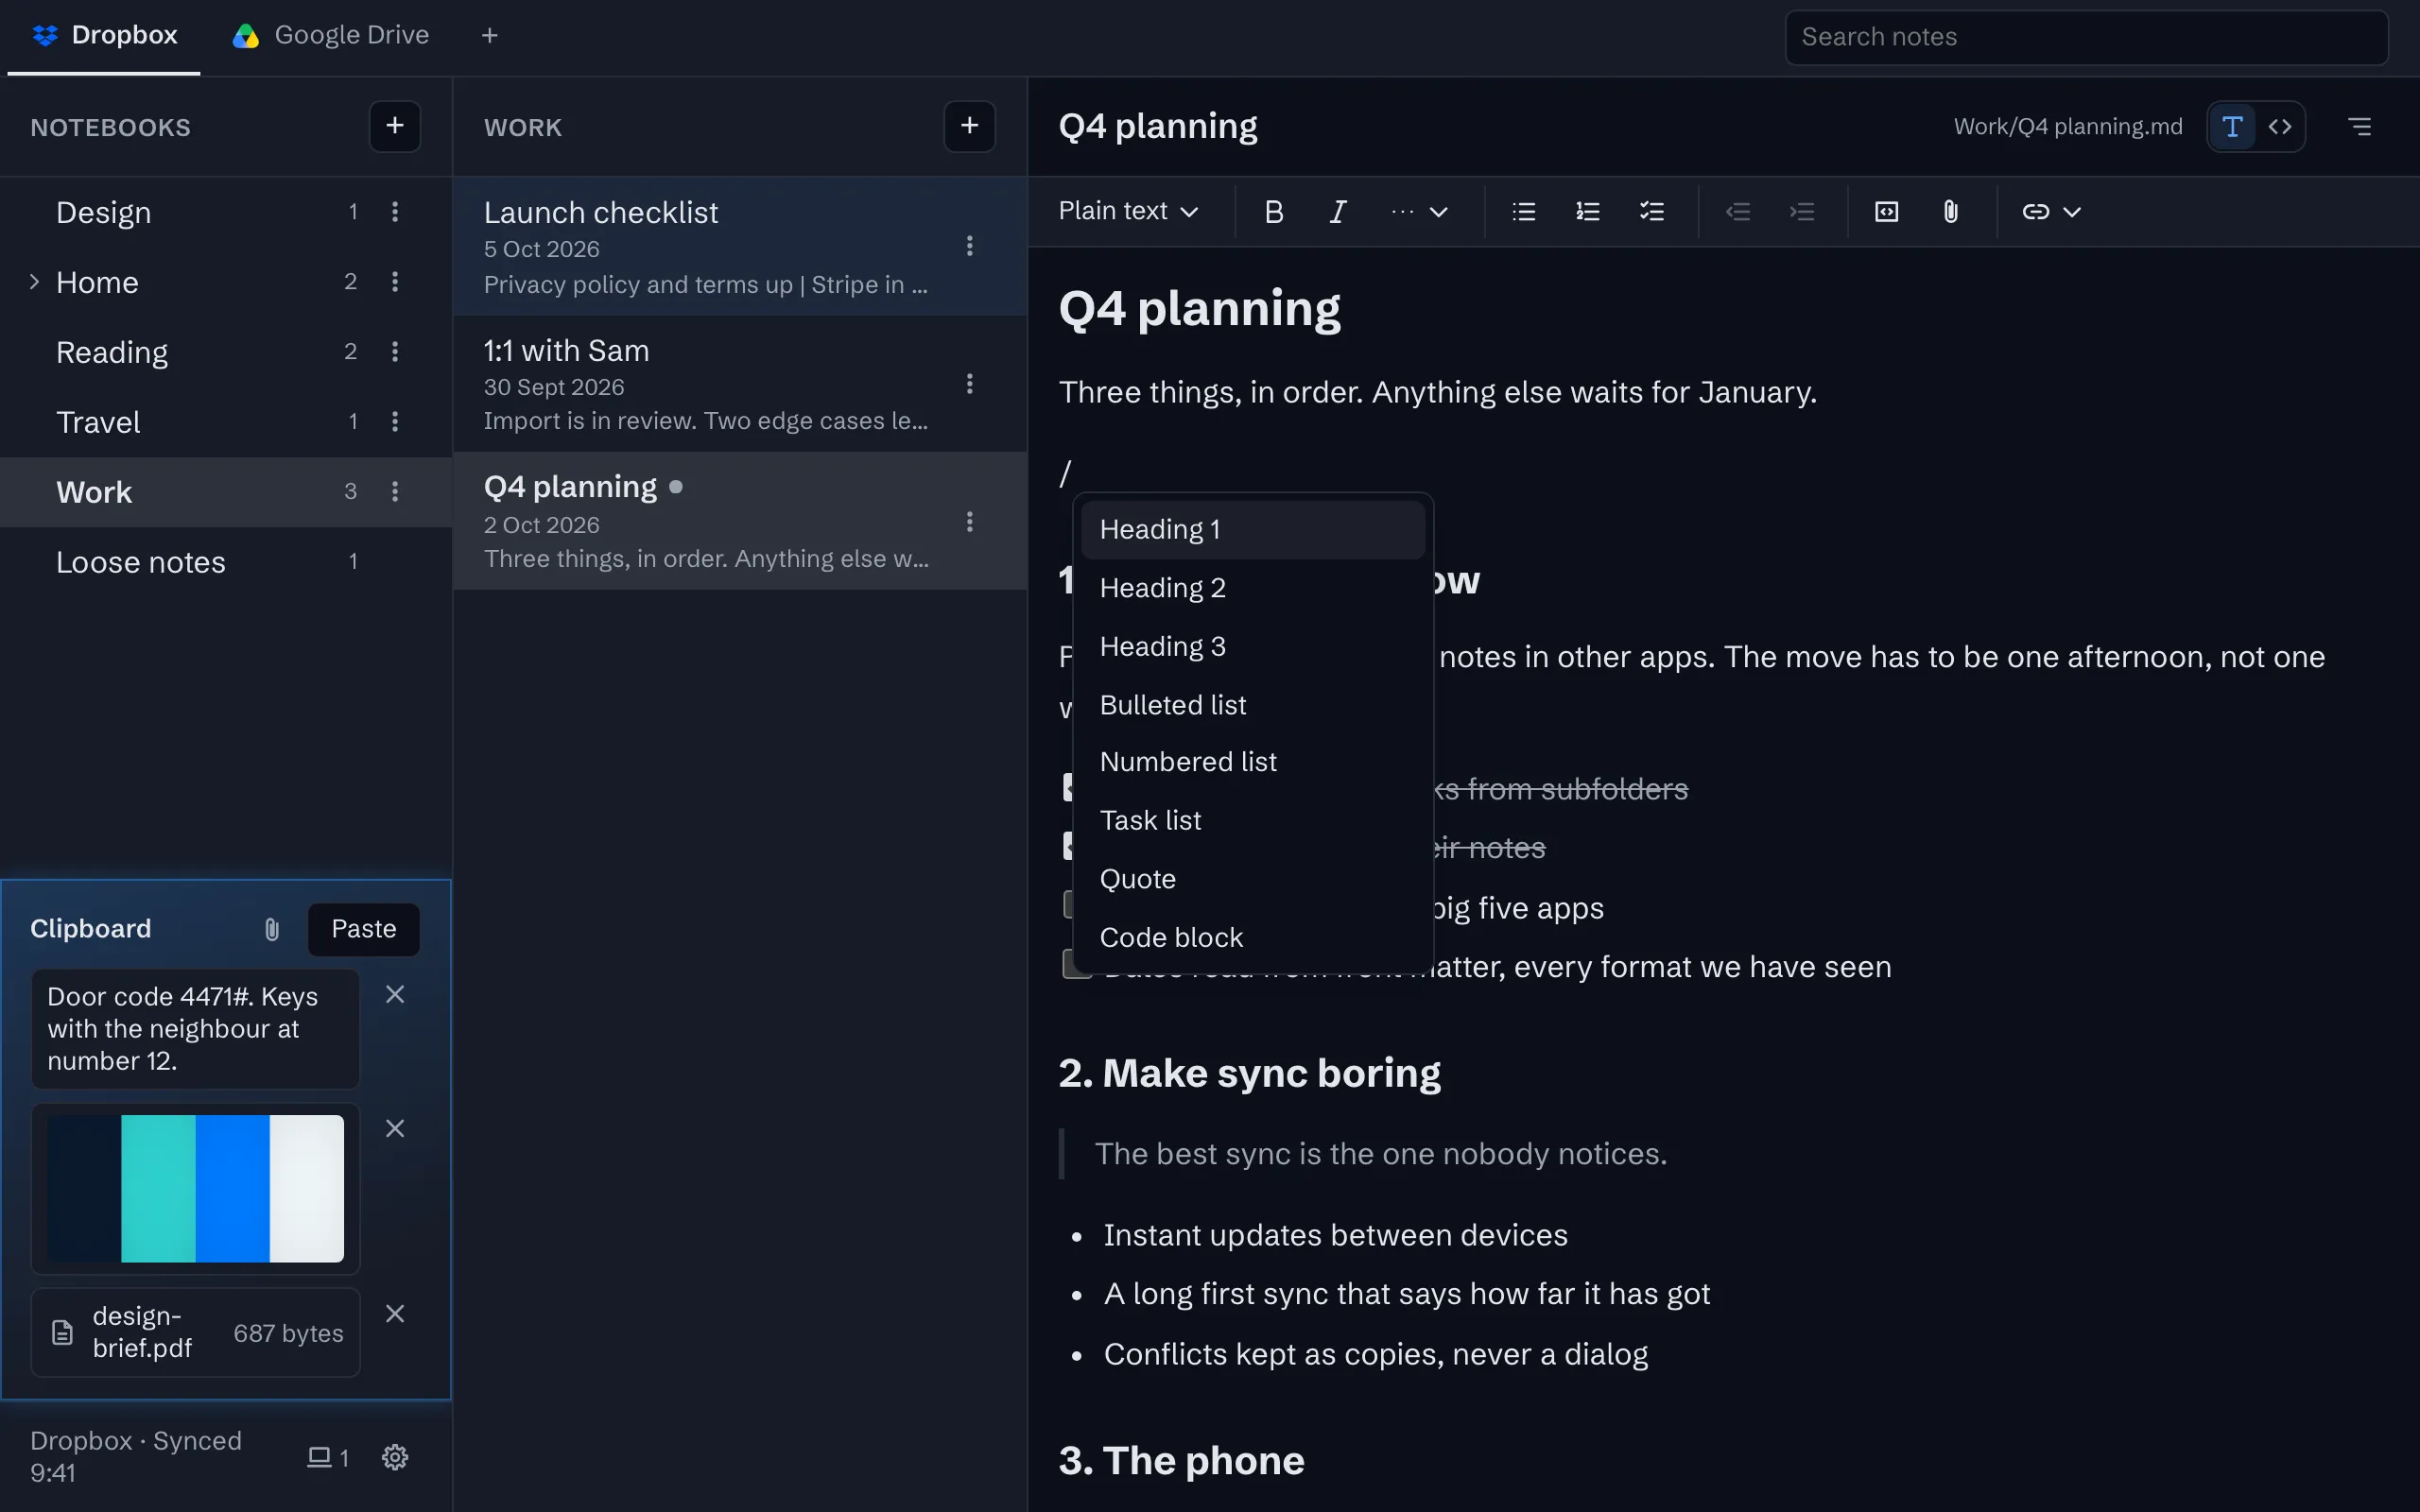This screenshot has height=1512, width=2420.
Task: Select Code block in slash menu
Action: [1253, 938]
